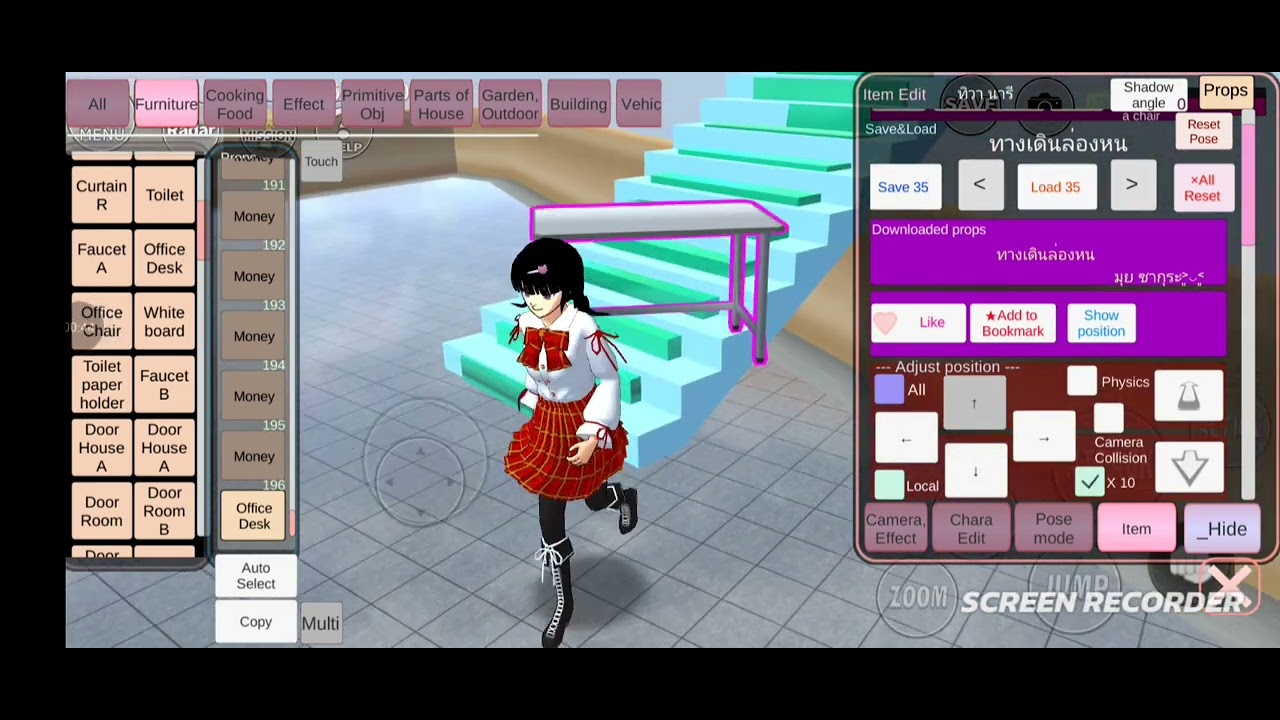Screen dimensions: 1280x720
Task: Move the item with the down arrow button
Action: coord(975,471)
